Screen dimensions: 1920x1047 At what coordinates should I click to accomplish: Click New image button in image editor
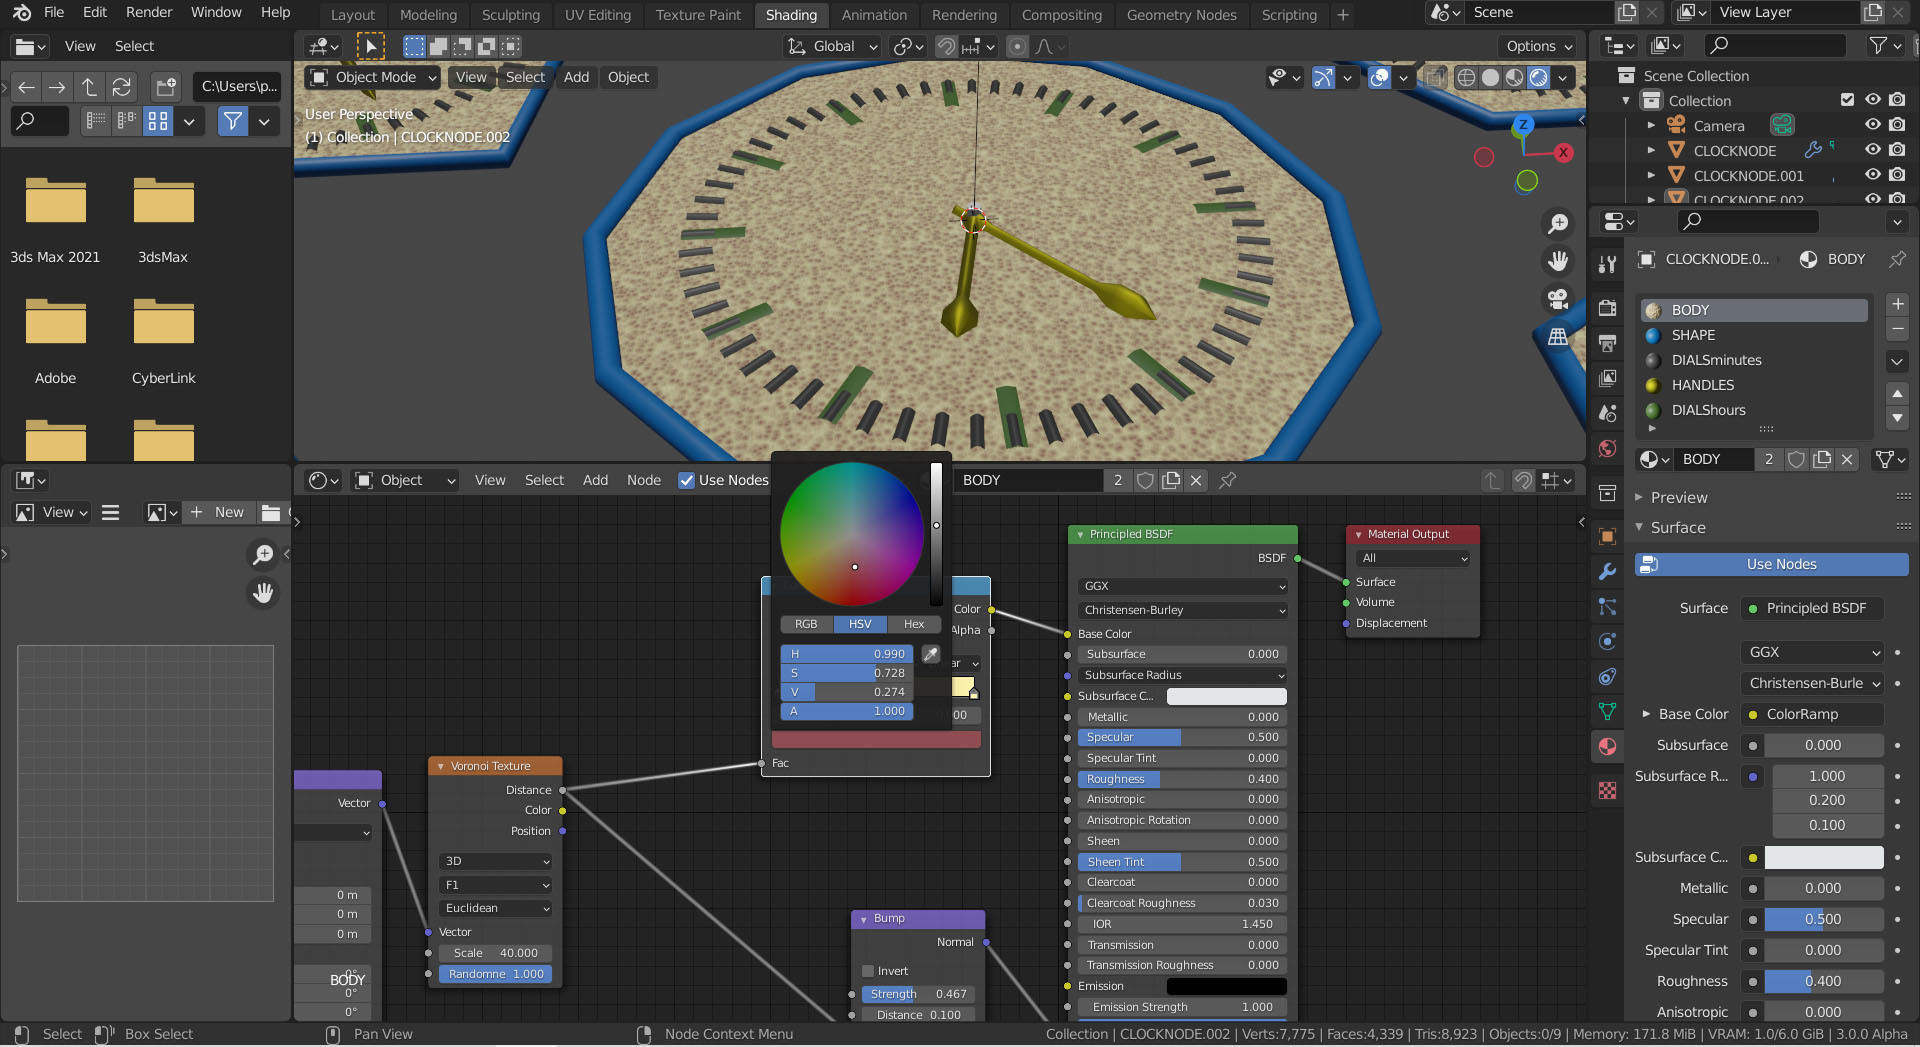click(218, 512)
